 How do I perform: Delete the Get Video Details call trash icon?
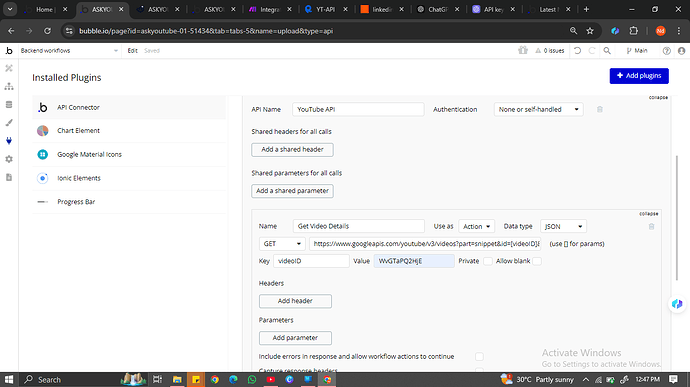[x=651, y=226]
